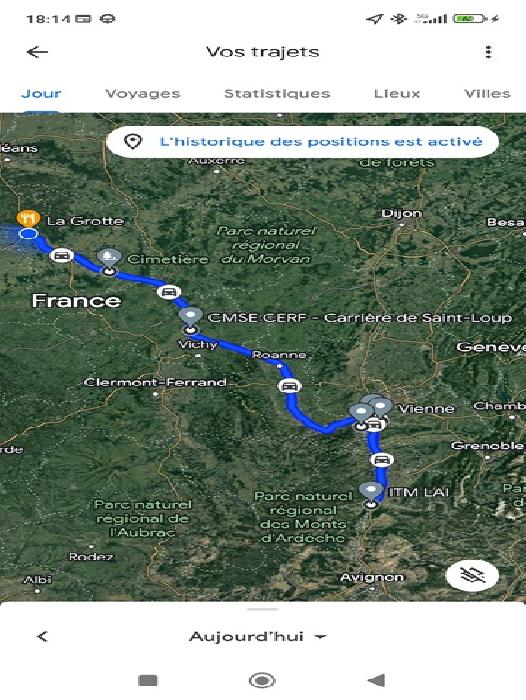
Task: Tap the La Grotte restaurant pin
Action: coord(28,218)
